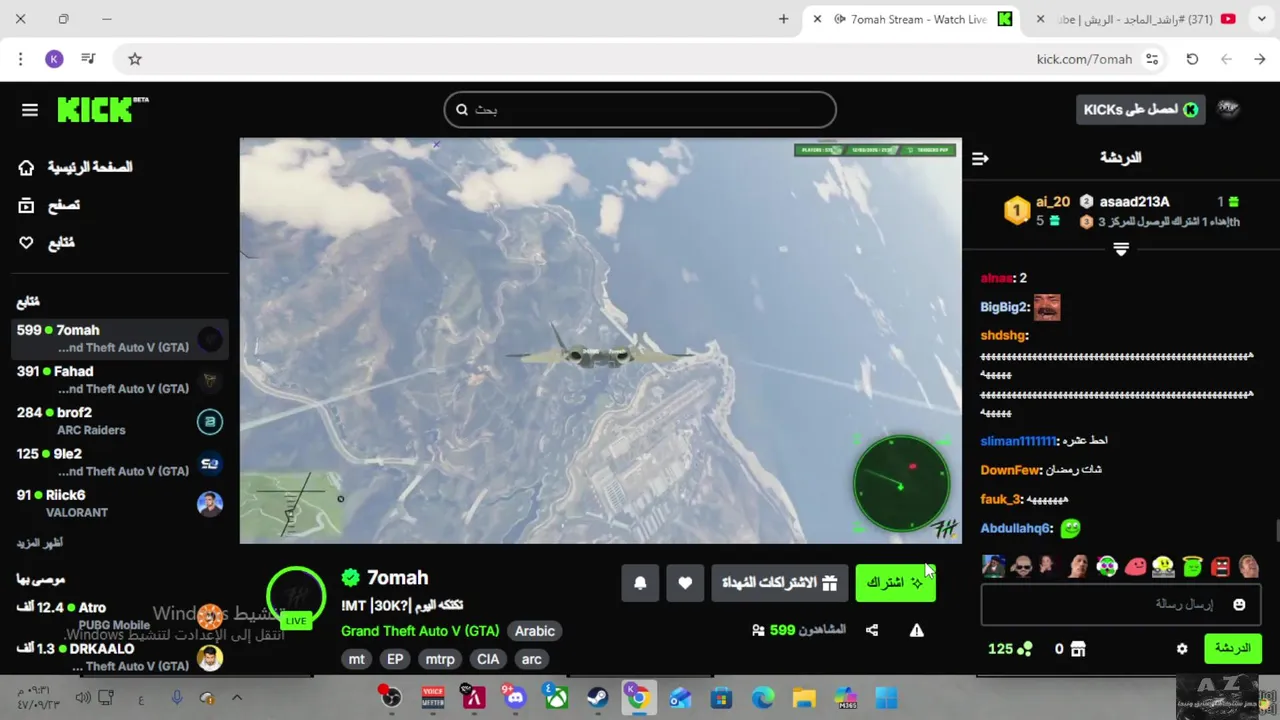
Task: Select the CIA tag
Action: (x=488, y=659)
